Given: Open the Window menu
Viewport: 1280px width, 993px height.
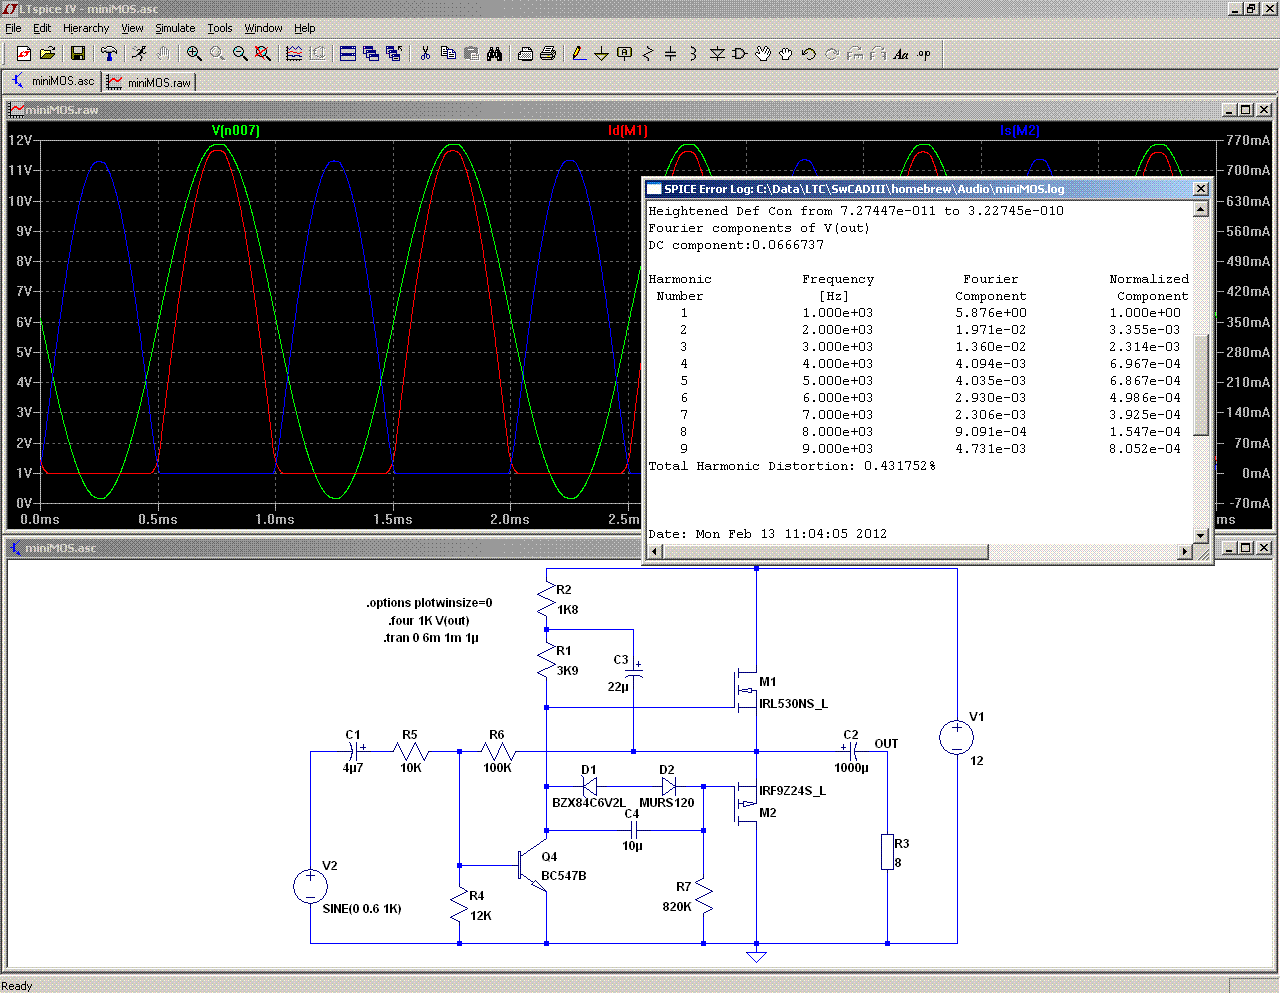Looking at the screenshot, I should pyautogui.click(x=263, y=28).
